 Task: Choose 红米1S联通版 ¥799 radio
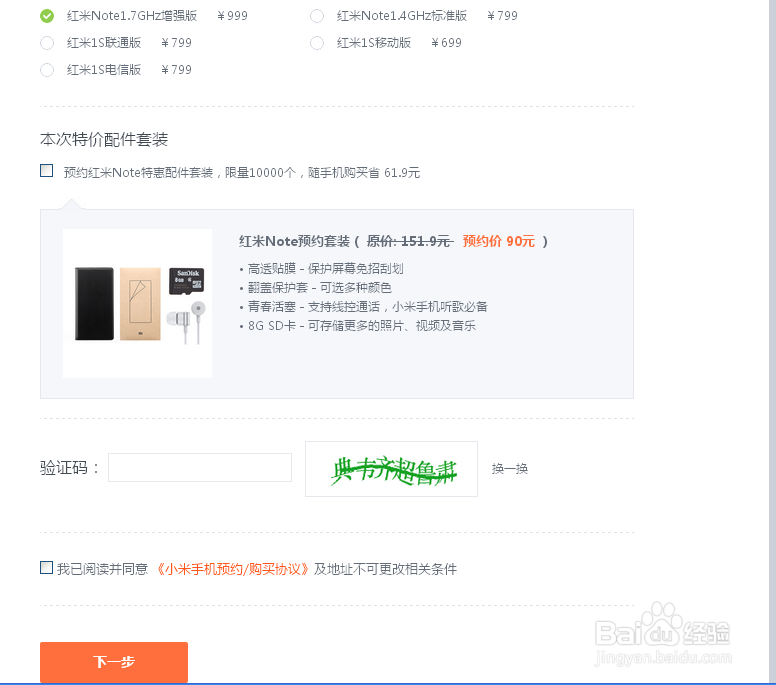[x=47, y=43]
